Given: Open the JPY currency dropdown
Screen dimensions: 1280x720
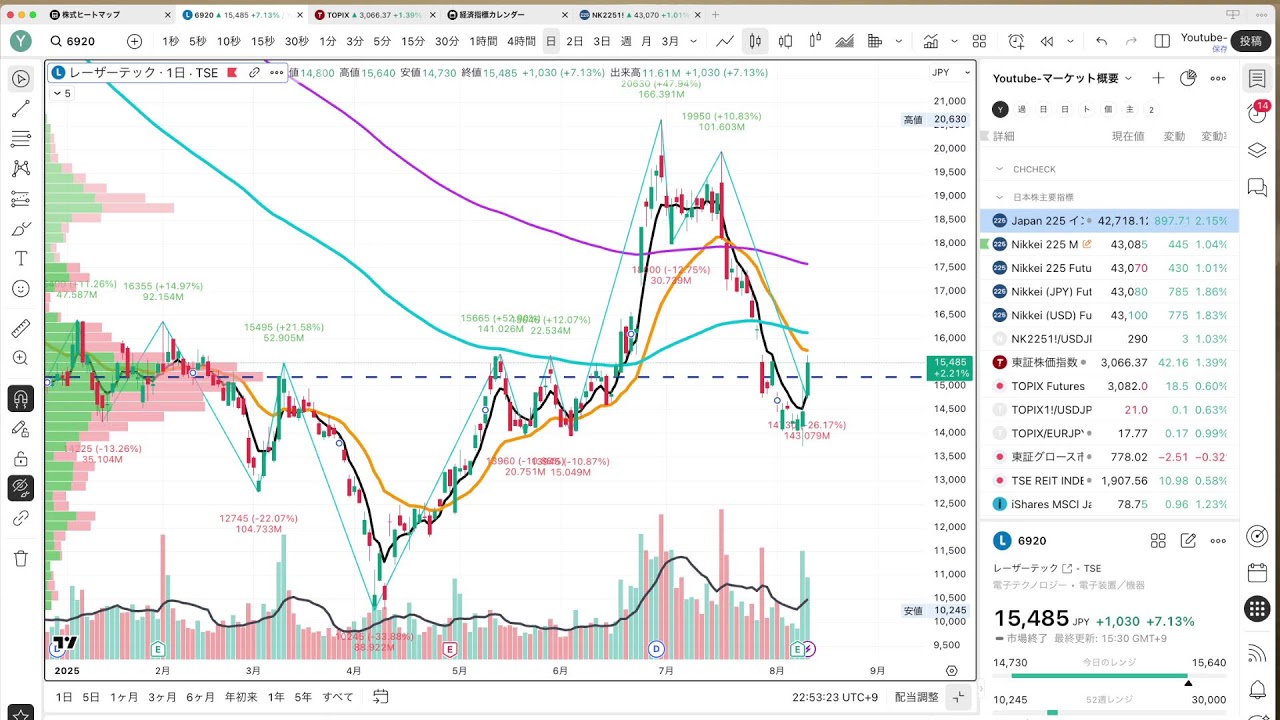Looking at the screenshot, I should pyautogui.click(x=951, y=73).
